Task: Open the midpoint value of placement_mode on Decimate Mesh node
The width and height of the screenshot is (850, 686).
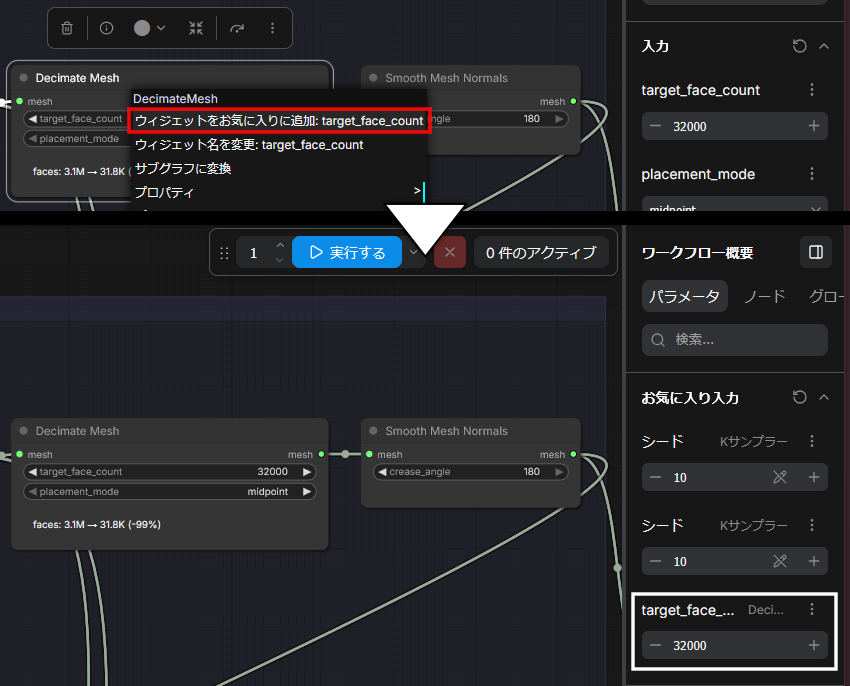Action: coord(268,492)
